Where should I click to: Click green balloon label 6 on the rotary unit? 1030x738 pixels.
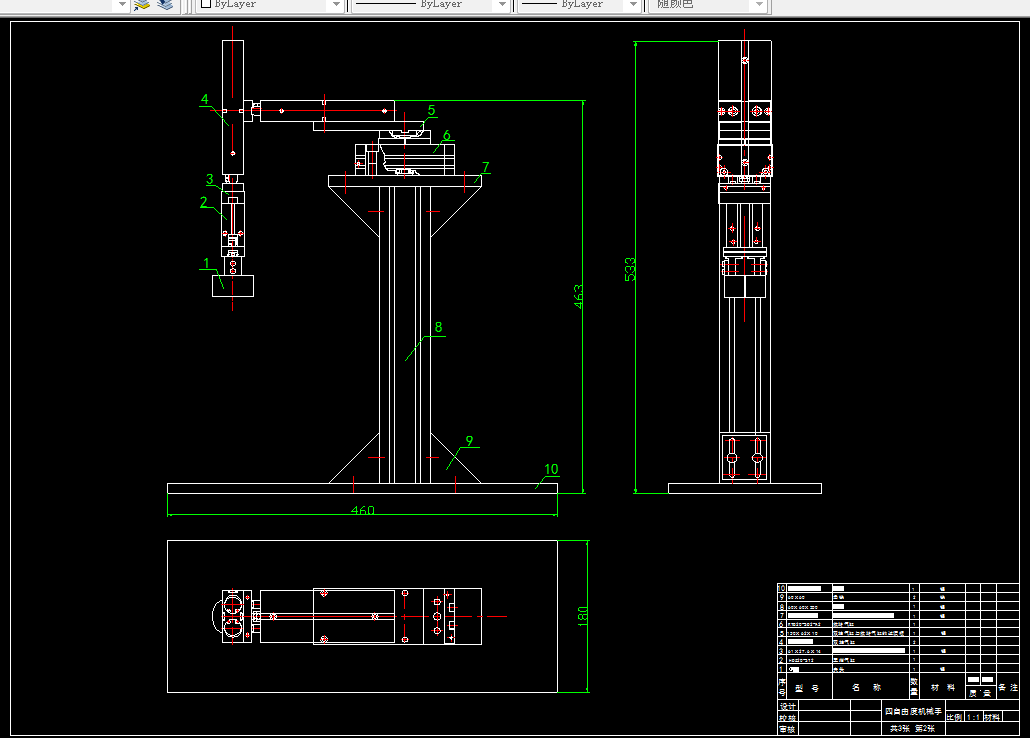447,135
